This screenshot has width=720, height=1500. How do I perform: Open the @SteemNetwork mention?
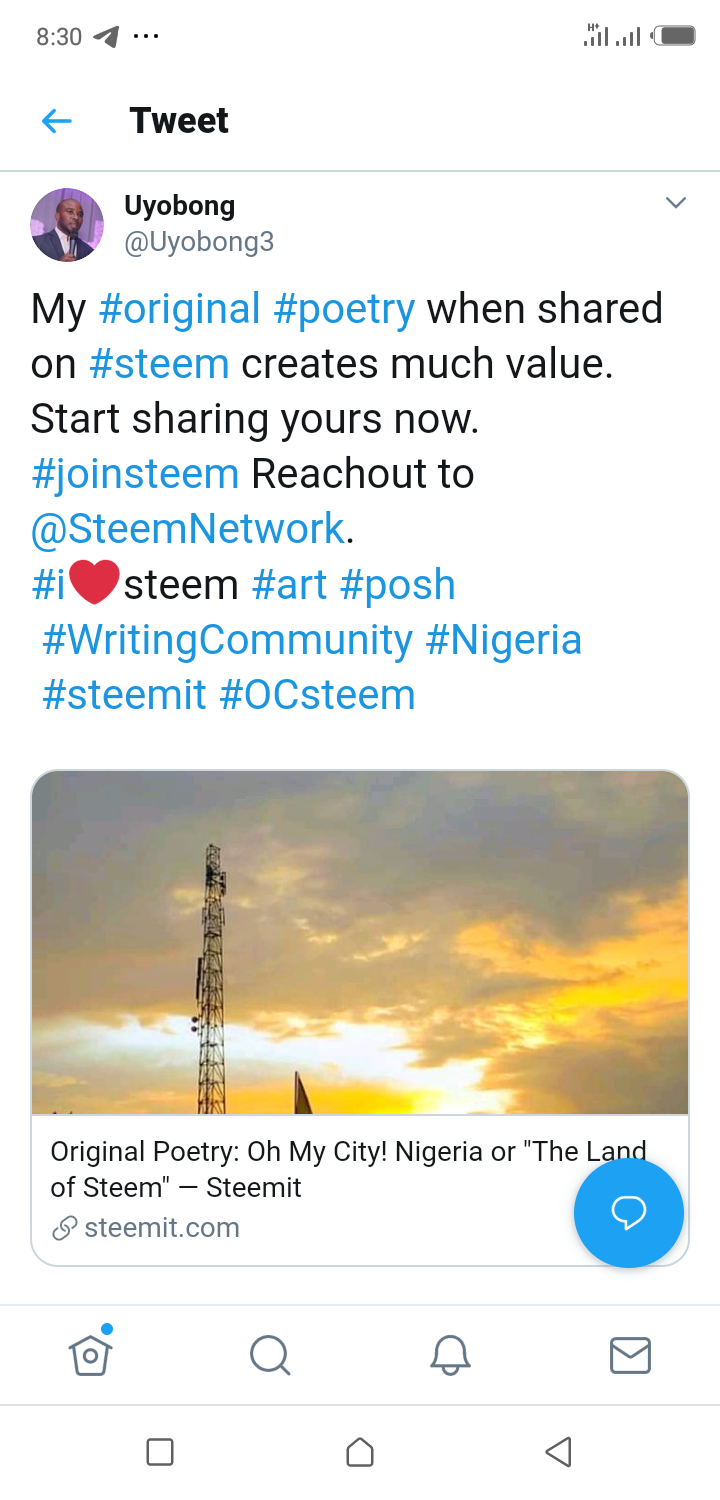(x=187, y=529)
